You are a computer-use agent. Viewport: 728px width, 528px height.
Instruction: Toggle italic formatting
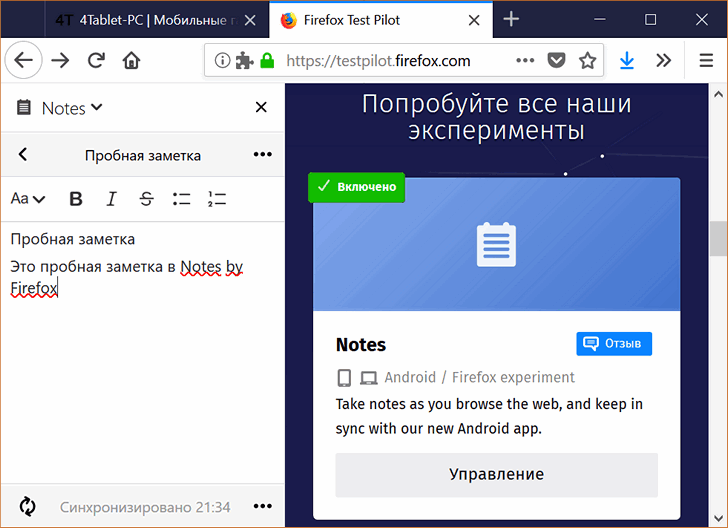point(111,199)
